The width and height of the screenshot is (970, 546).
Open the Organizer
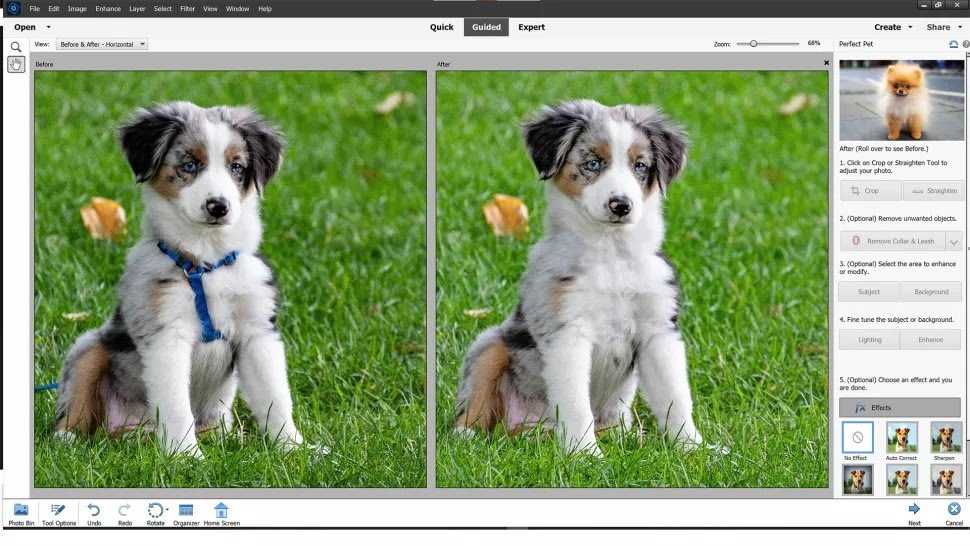[186, 511]
